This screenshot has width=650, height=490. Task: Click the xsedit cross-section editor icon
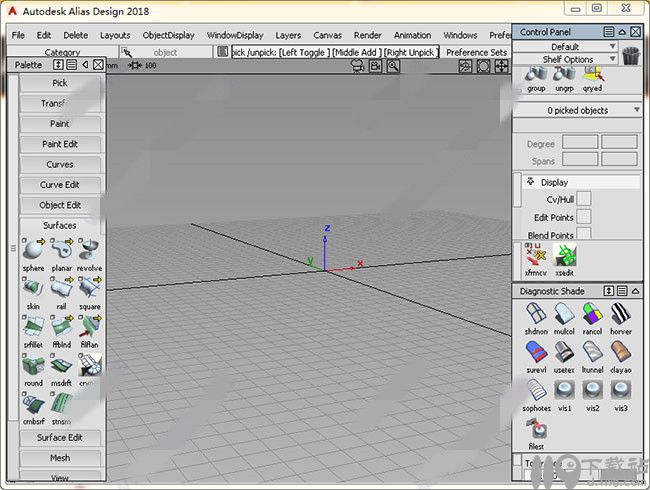(565, 256)
